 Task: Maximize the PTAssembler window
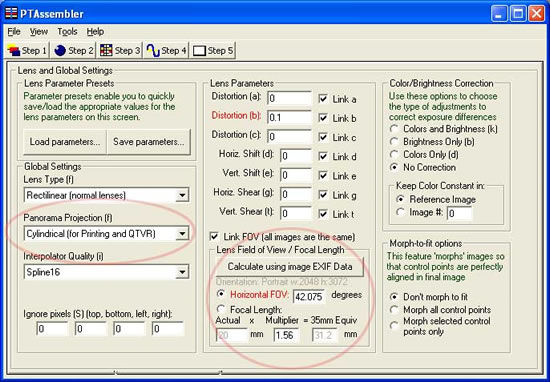click(518, 14)
